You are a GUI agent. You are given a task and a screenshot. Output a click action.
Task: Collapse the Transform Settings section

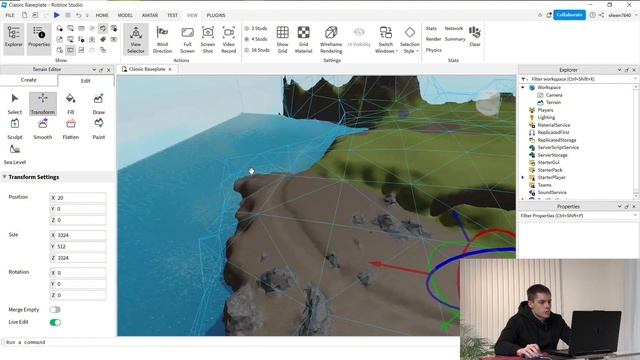4,177
